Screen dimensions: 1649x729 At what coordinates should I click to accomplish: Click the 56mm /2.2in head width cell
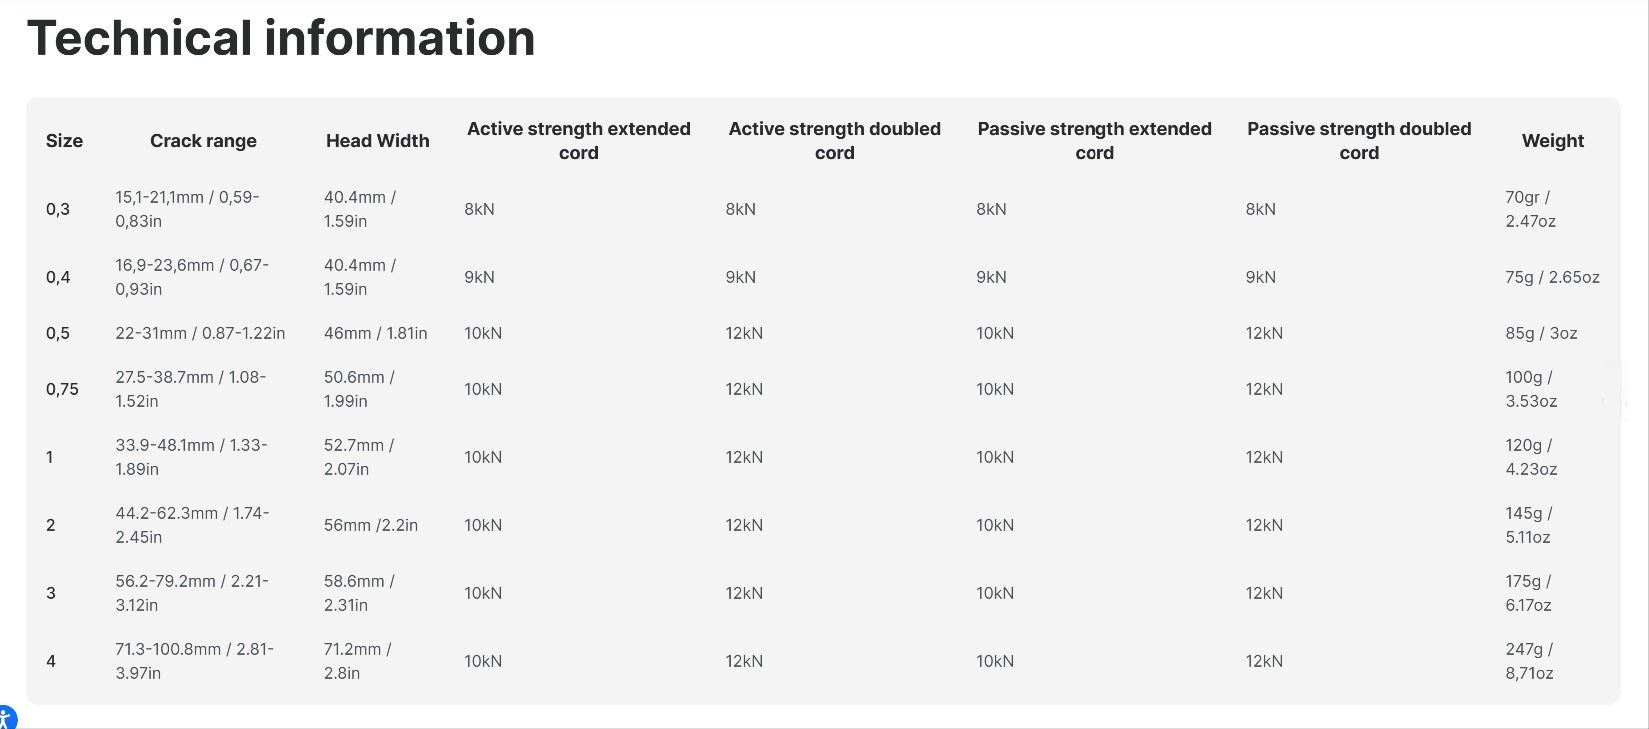click(x=371, y=525)
